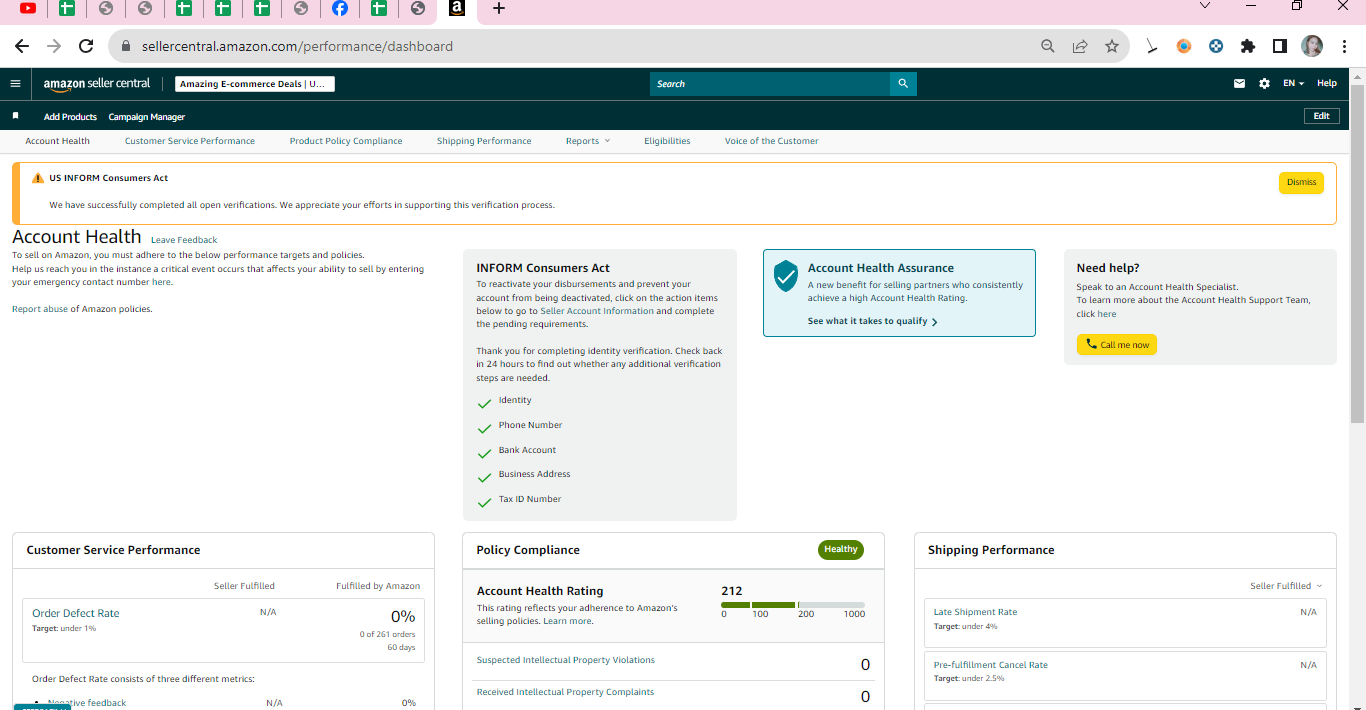The image size is (1366, 710).
Task: Open the browser side panel icon
Action: coord(1279,46)
